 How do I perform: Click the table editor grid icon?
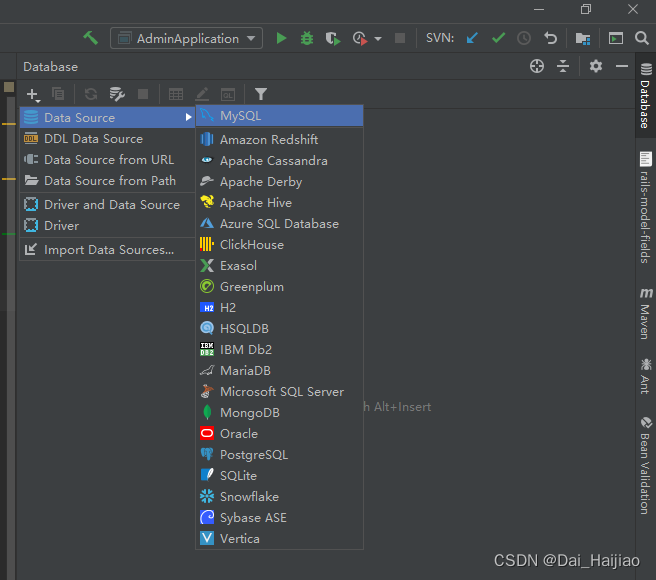tap(176, 94)
